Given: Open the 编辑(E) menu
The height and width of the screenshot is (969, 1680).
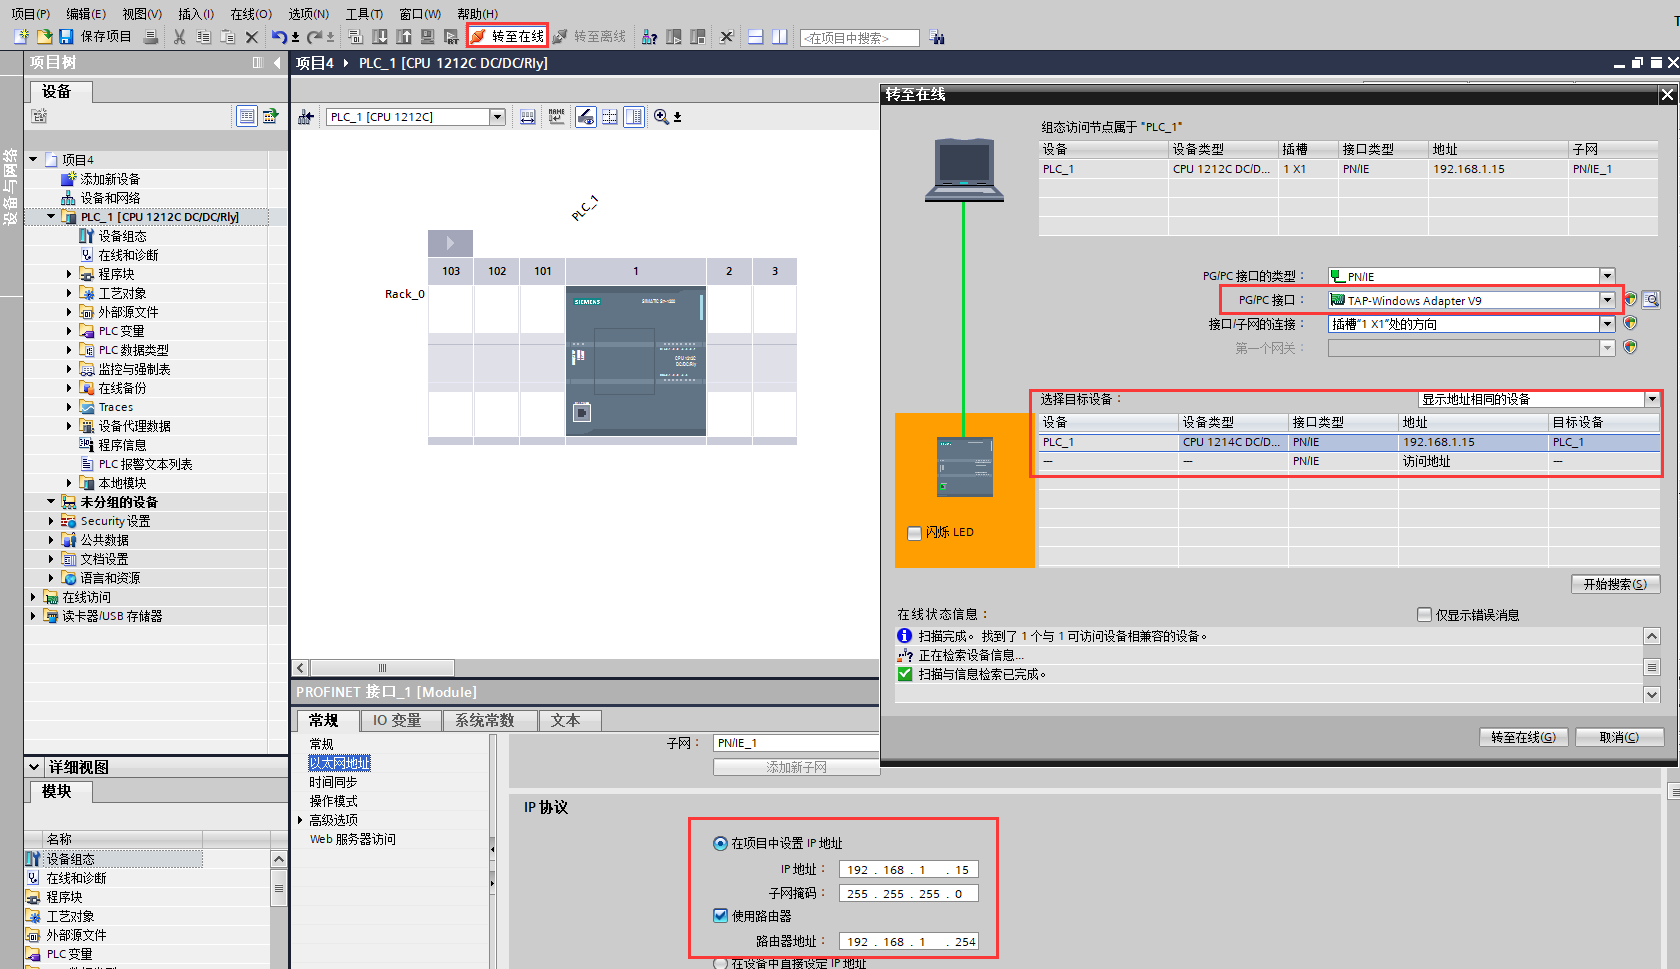Looking at the screenshot, I should click(86, 14).
